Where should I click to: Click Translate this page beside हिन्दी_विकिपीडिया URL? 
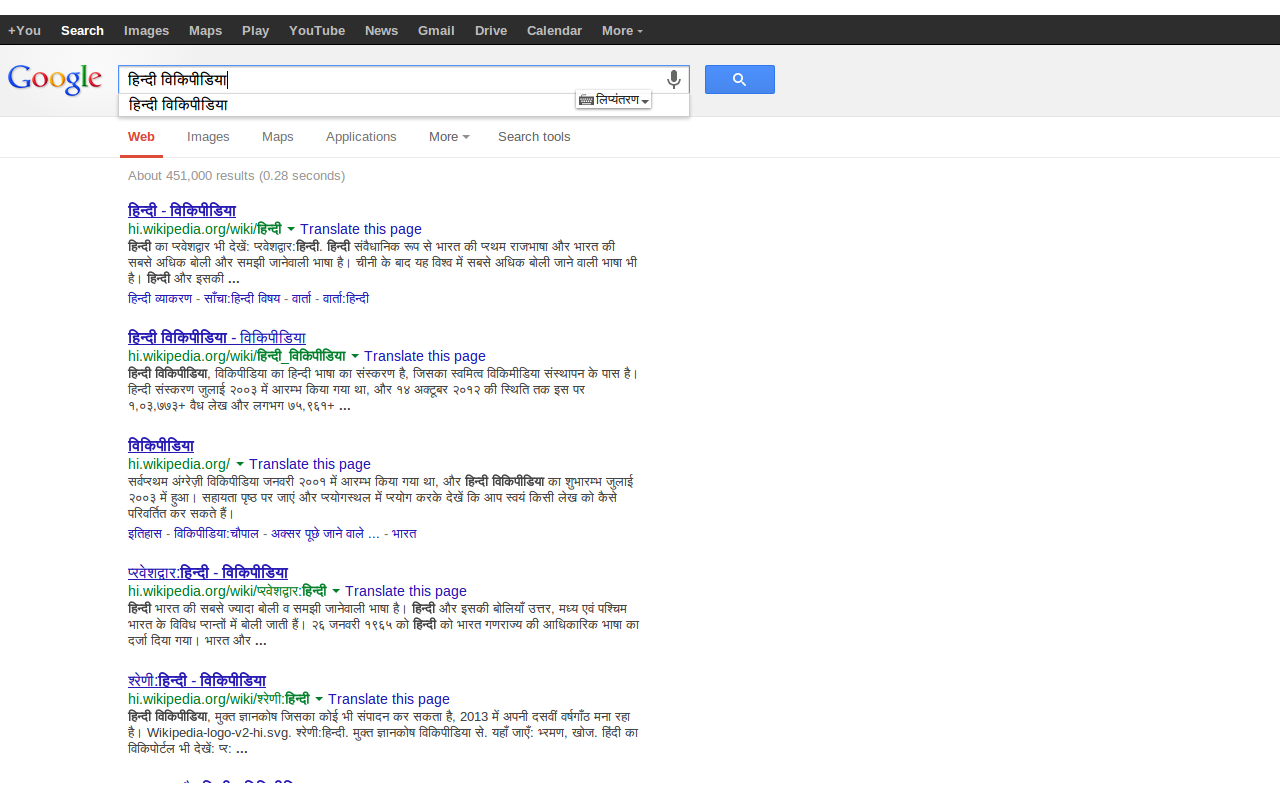425,356
